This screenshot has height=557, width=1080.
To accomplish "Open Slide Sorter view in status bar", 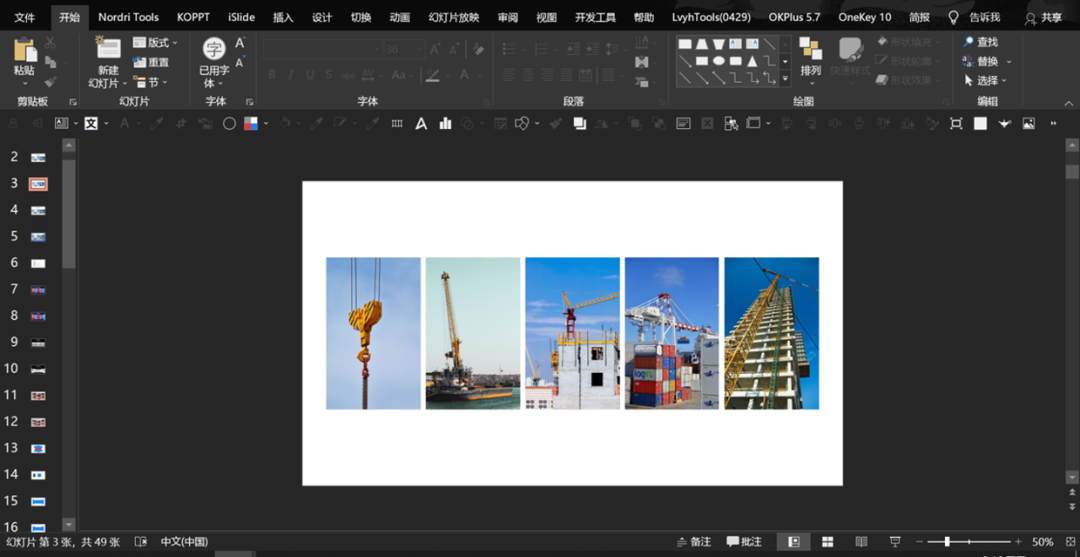I will [828, 542].
